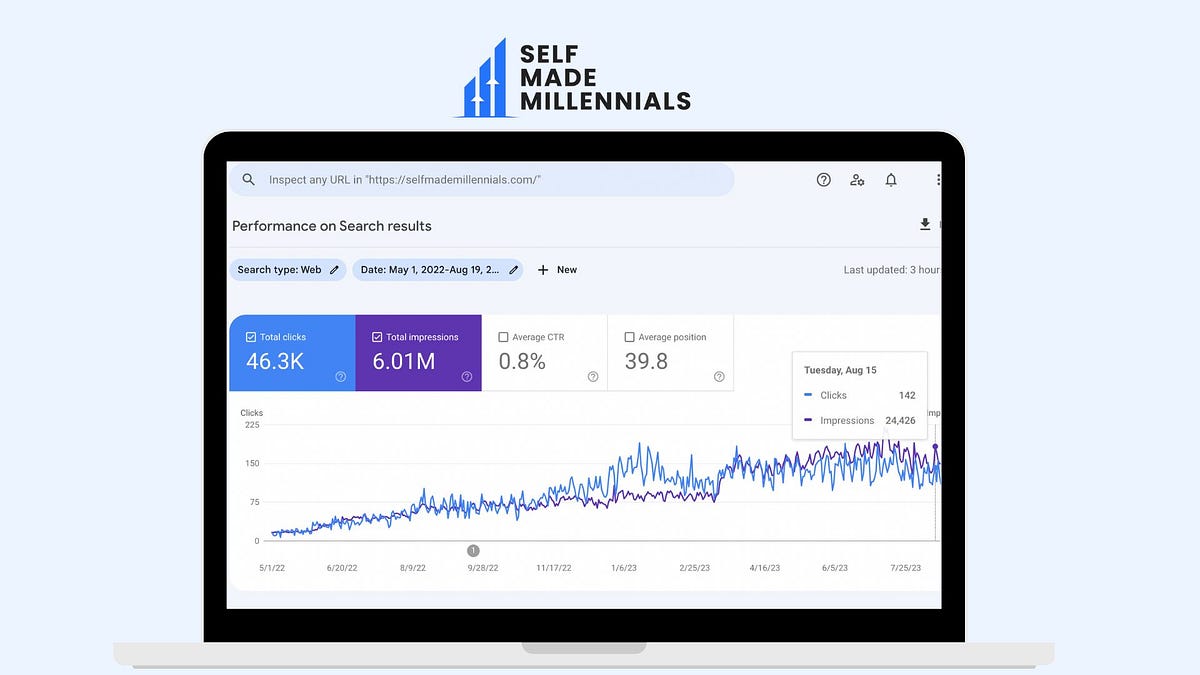Viewport: 1200px width, 675px height.
Task: Click the 6.01M total impressions value
Action: coord(404,362)
